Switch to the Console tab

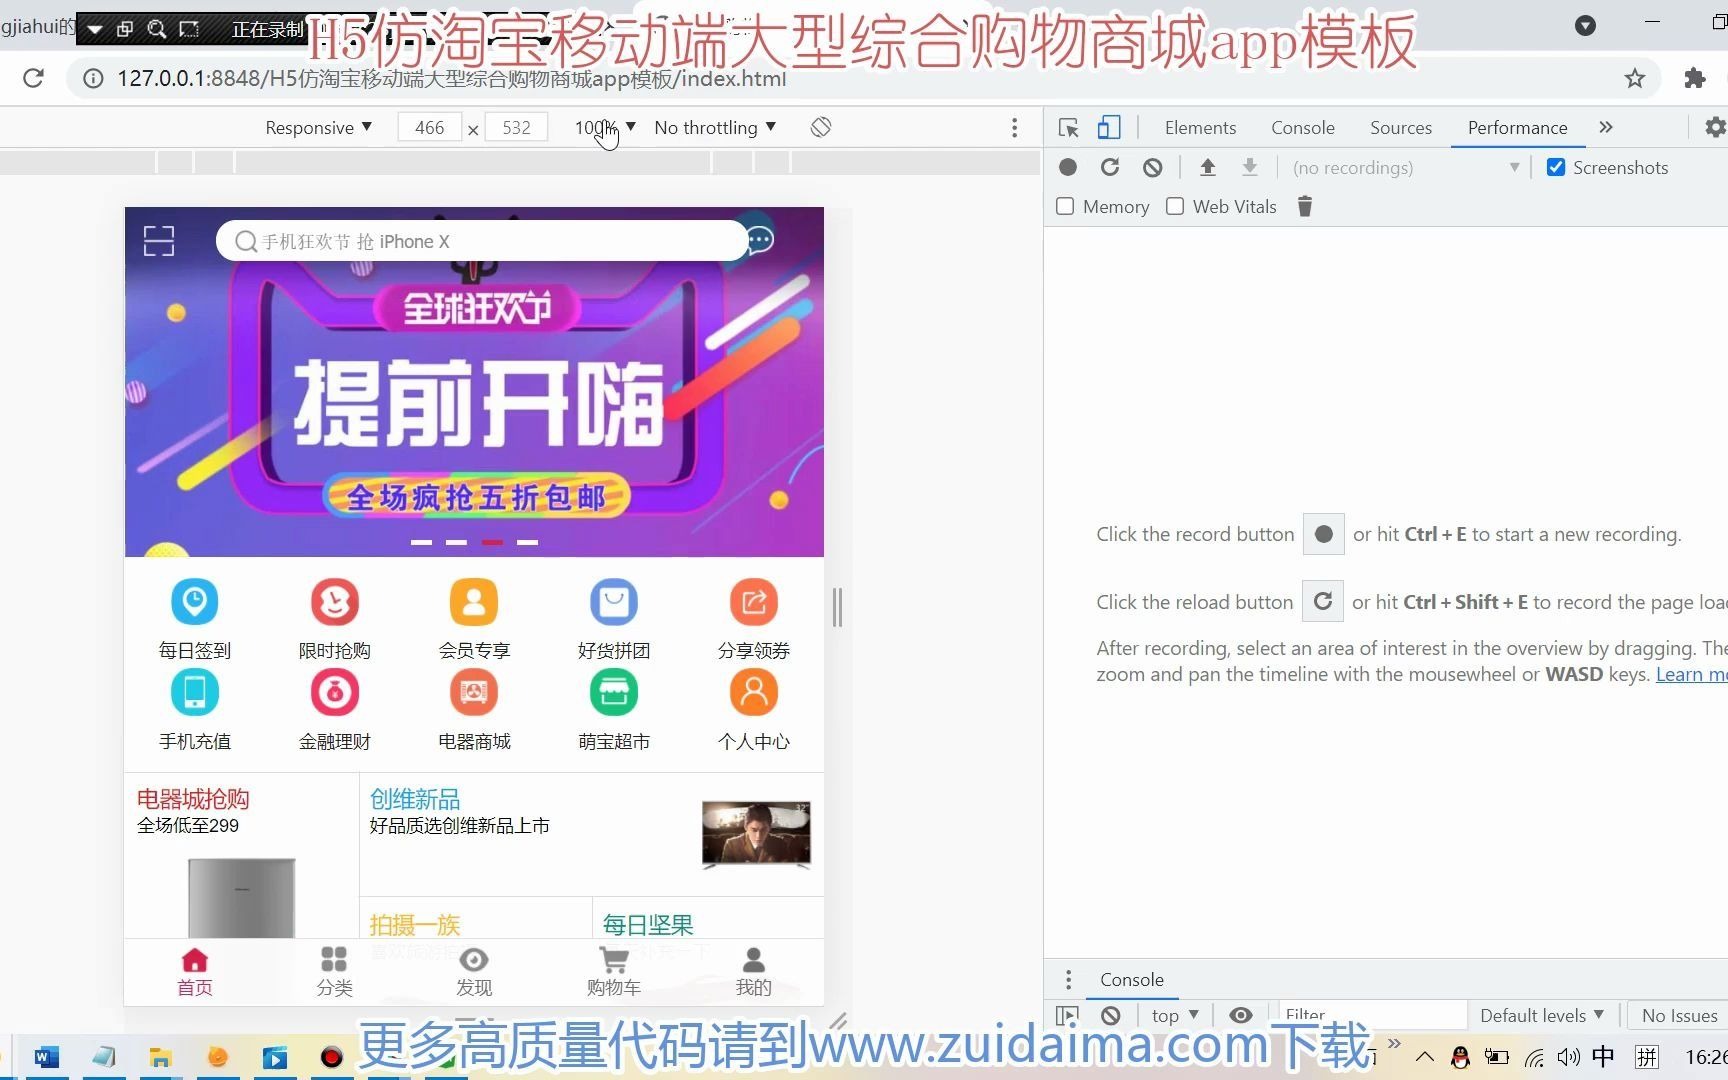pyautogui.click(x=1303, y=127)
